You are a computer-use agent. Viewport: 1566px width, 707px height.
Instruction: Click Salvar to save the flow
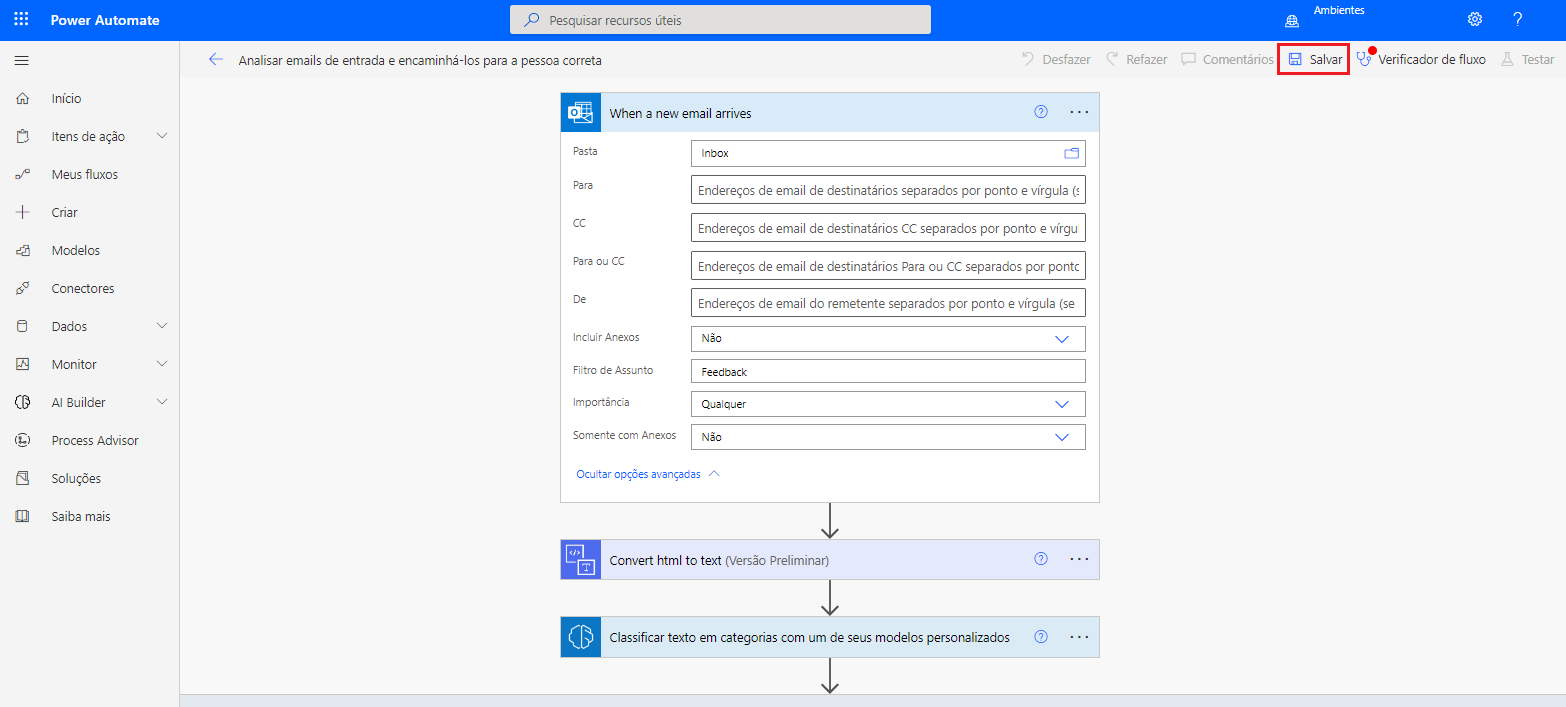click(x=1314, y=60)
